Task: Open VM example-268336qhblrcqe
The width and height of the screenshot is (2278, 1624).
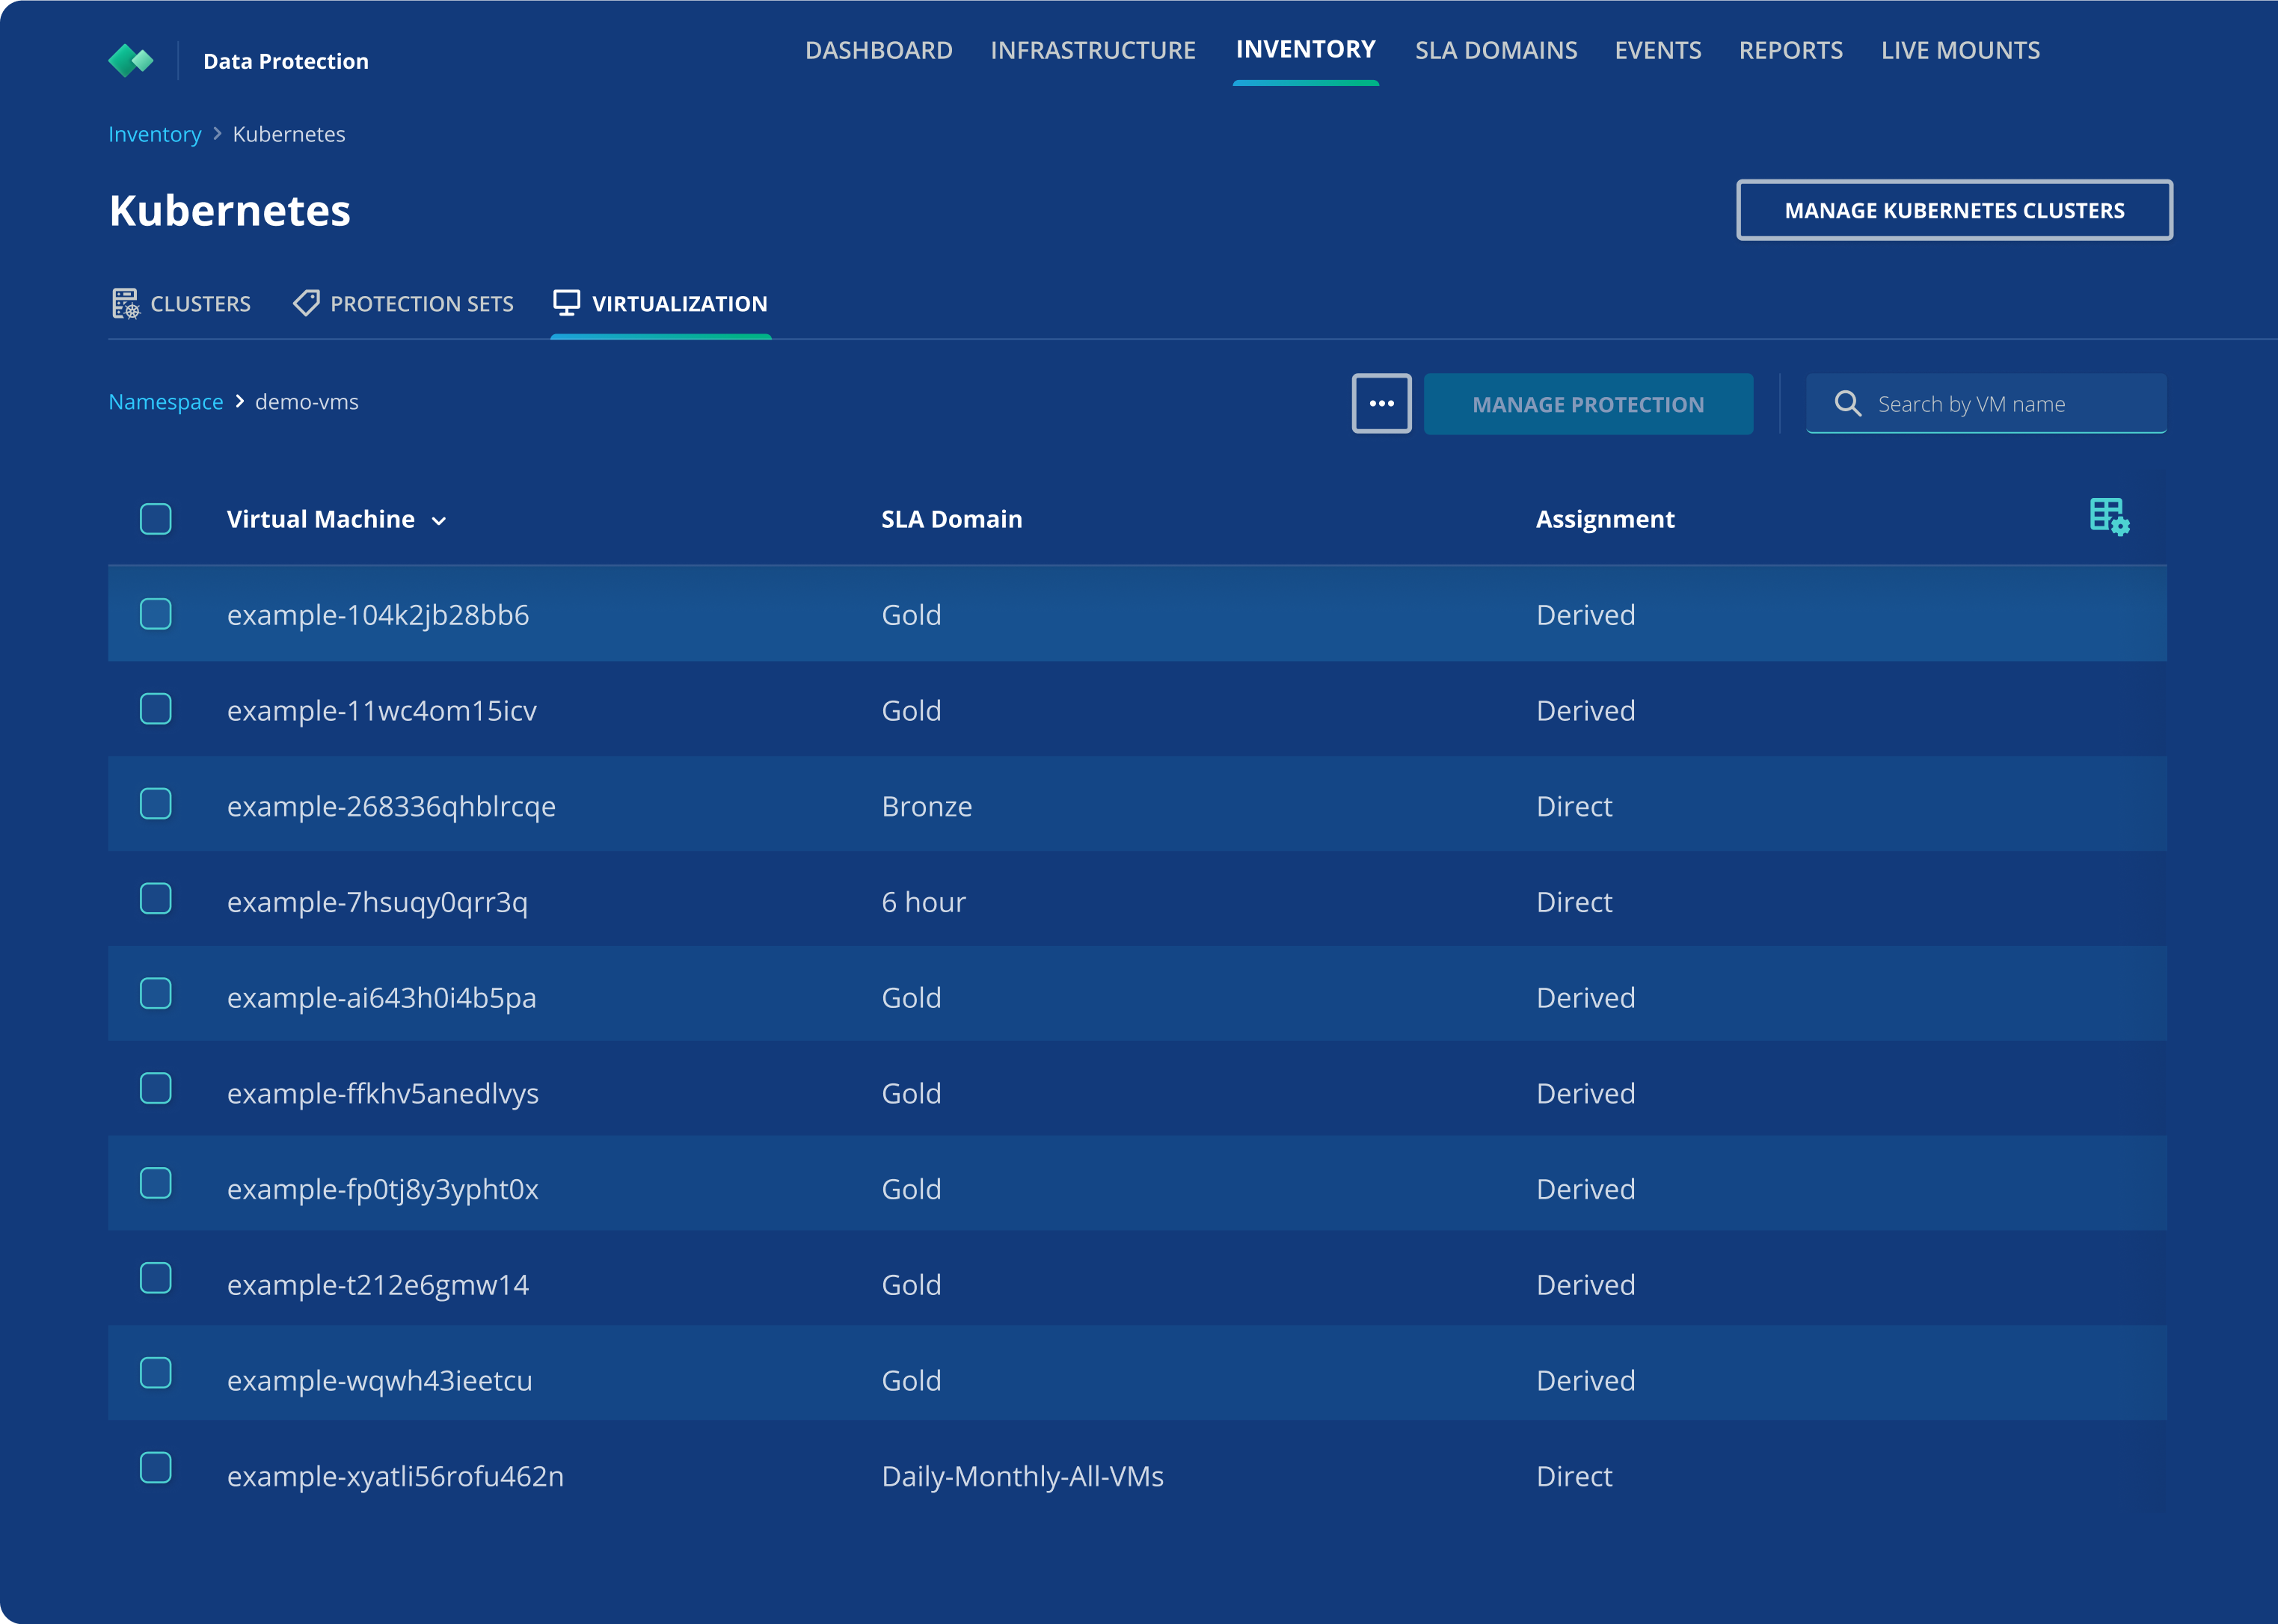Action: pyautogui.click(x=391, y=807)
